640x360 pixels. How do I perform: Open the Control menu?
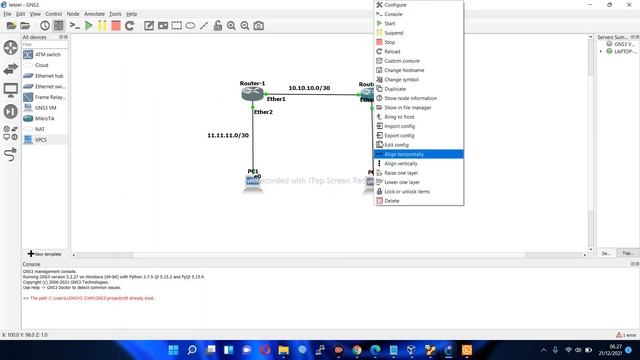pos(53,14)
